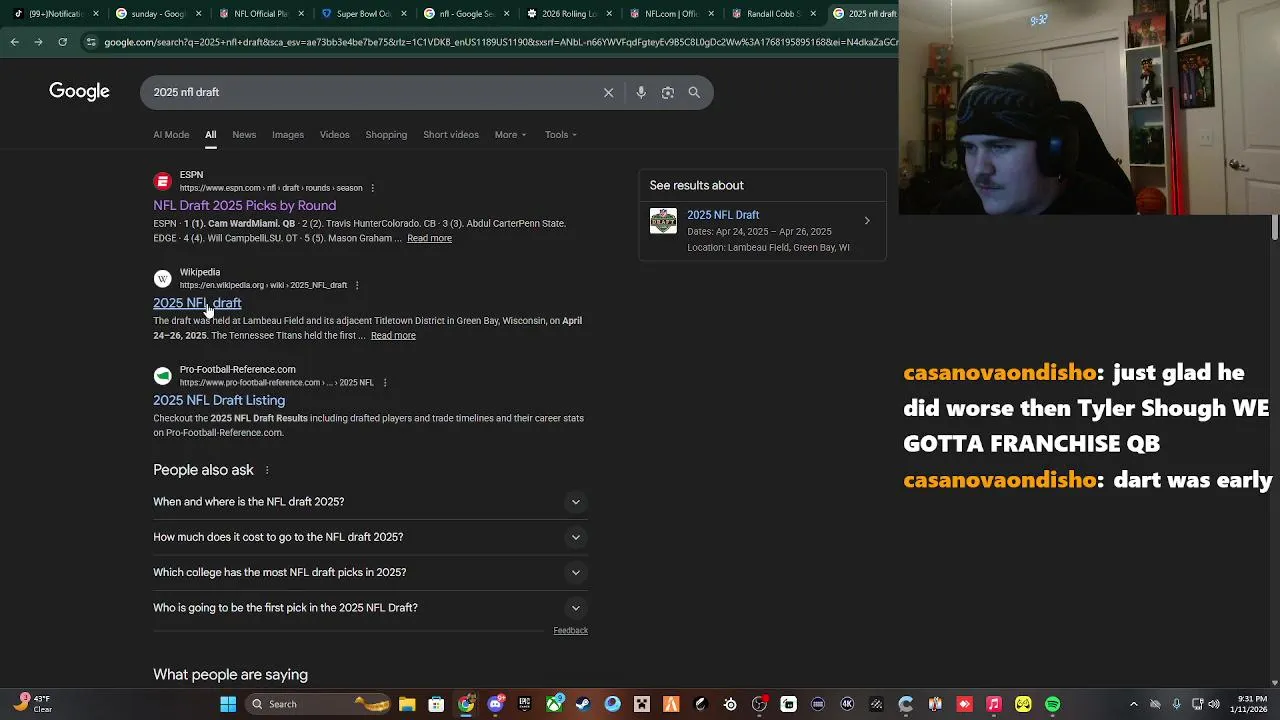Launch Epic Games from the taskbar

pos(524,704)
